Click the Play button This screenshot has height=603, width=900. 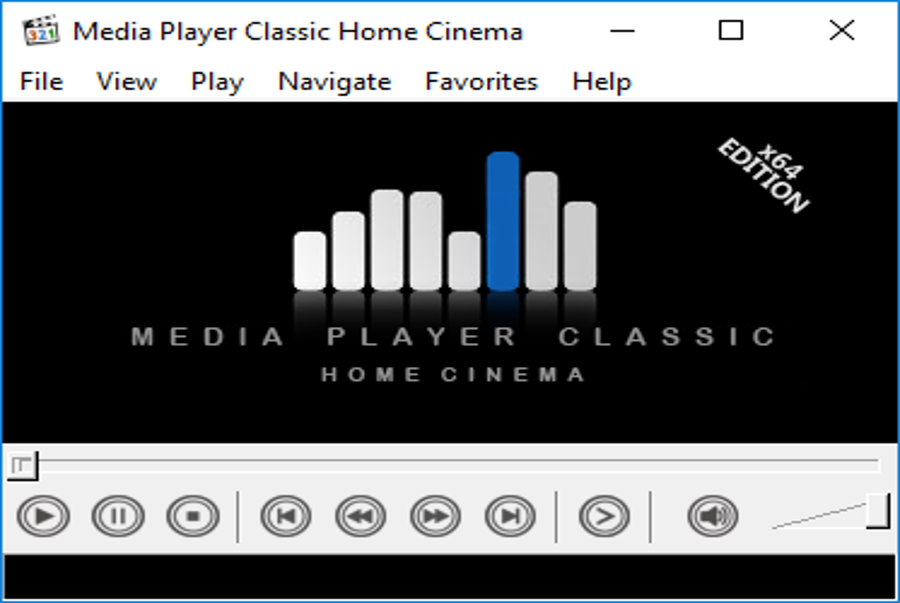coord(44,516)
